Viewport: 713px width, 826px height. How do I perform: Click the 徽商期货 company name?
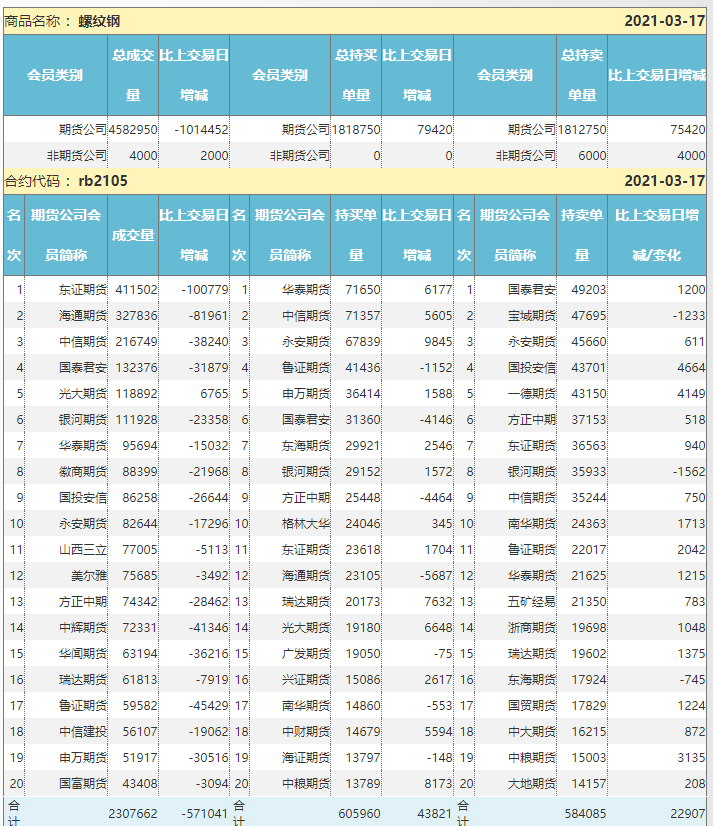82,471
